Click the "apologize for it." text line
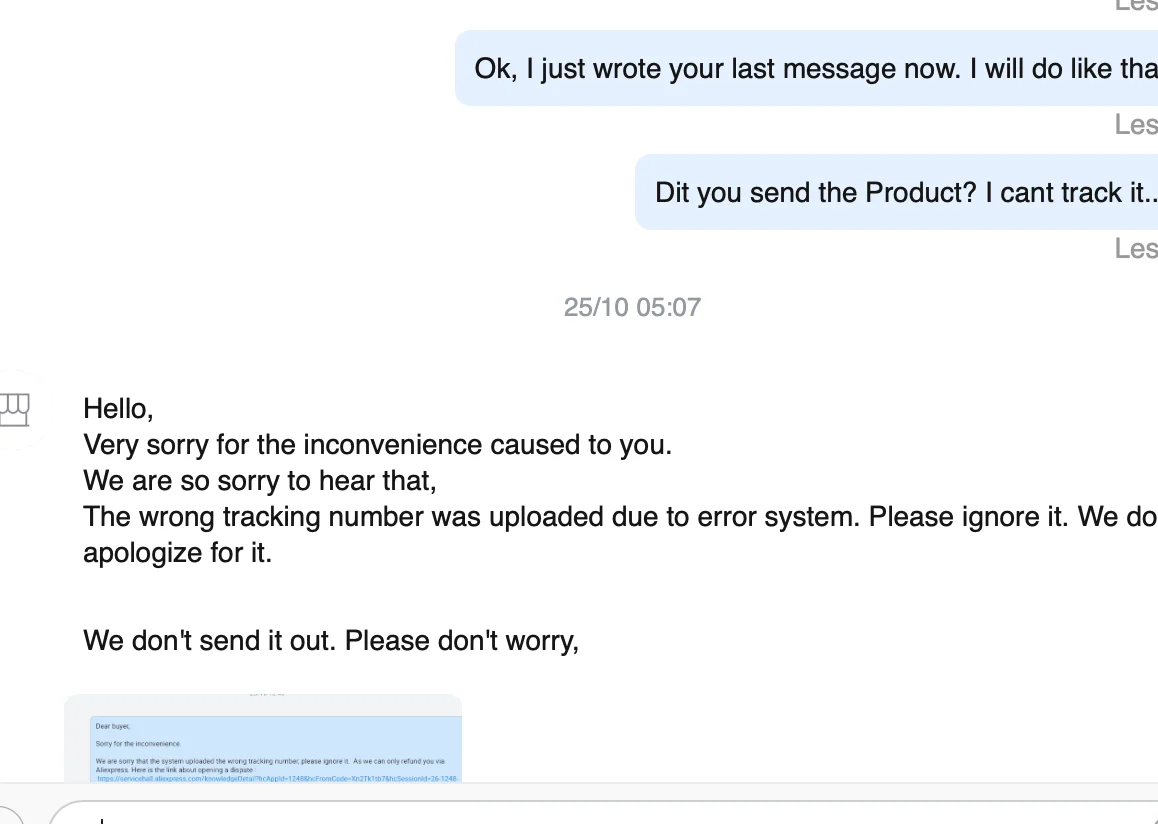The height and width of the screenshot is (824, 1158). point(177,553)
